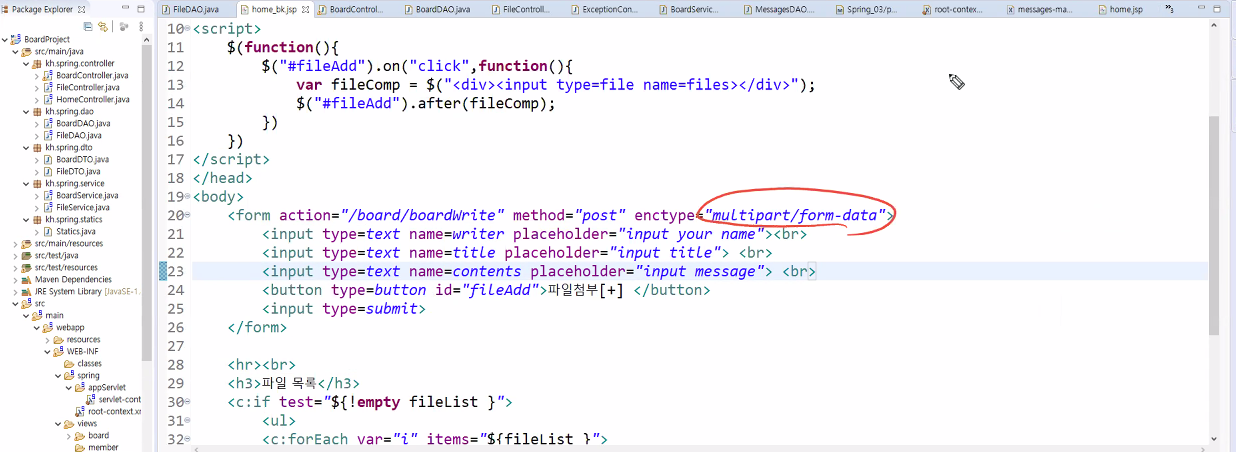Expand BoardController.java class outline
The width and height of the screenshot is (1236, 452).
click(38, 75)
